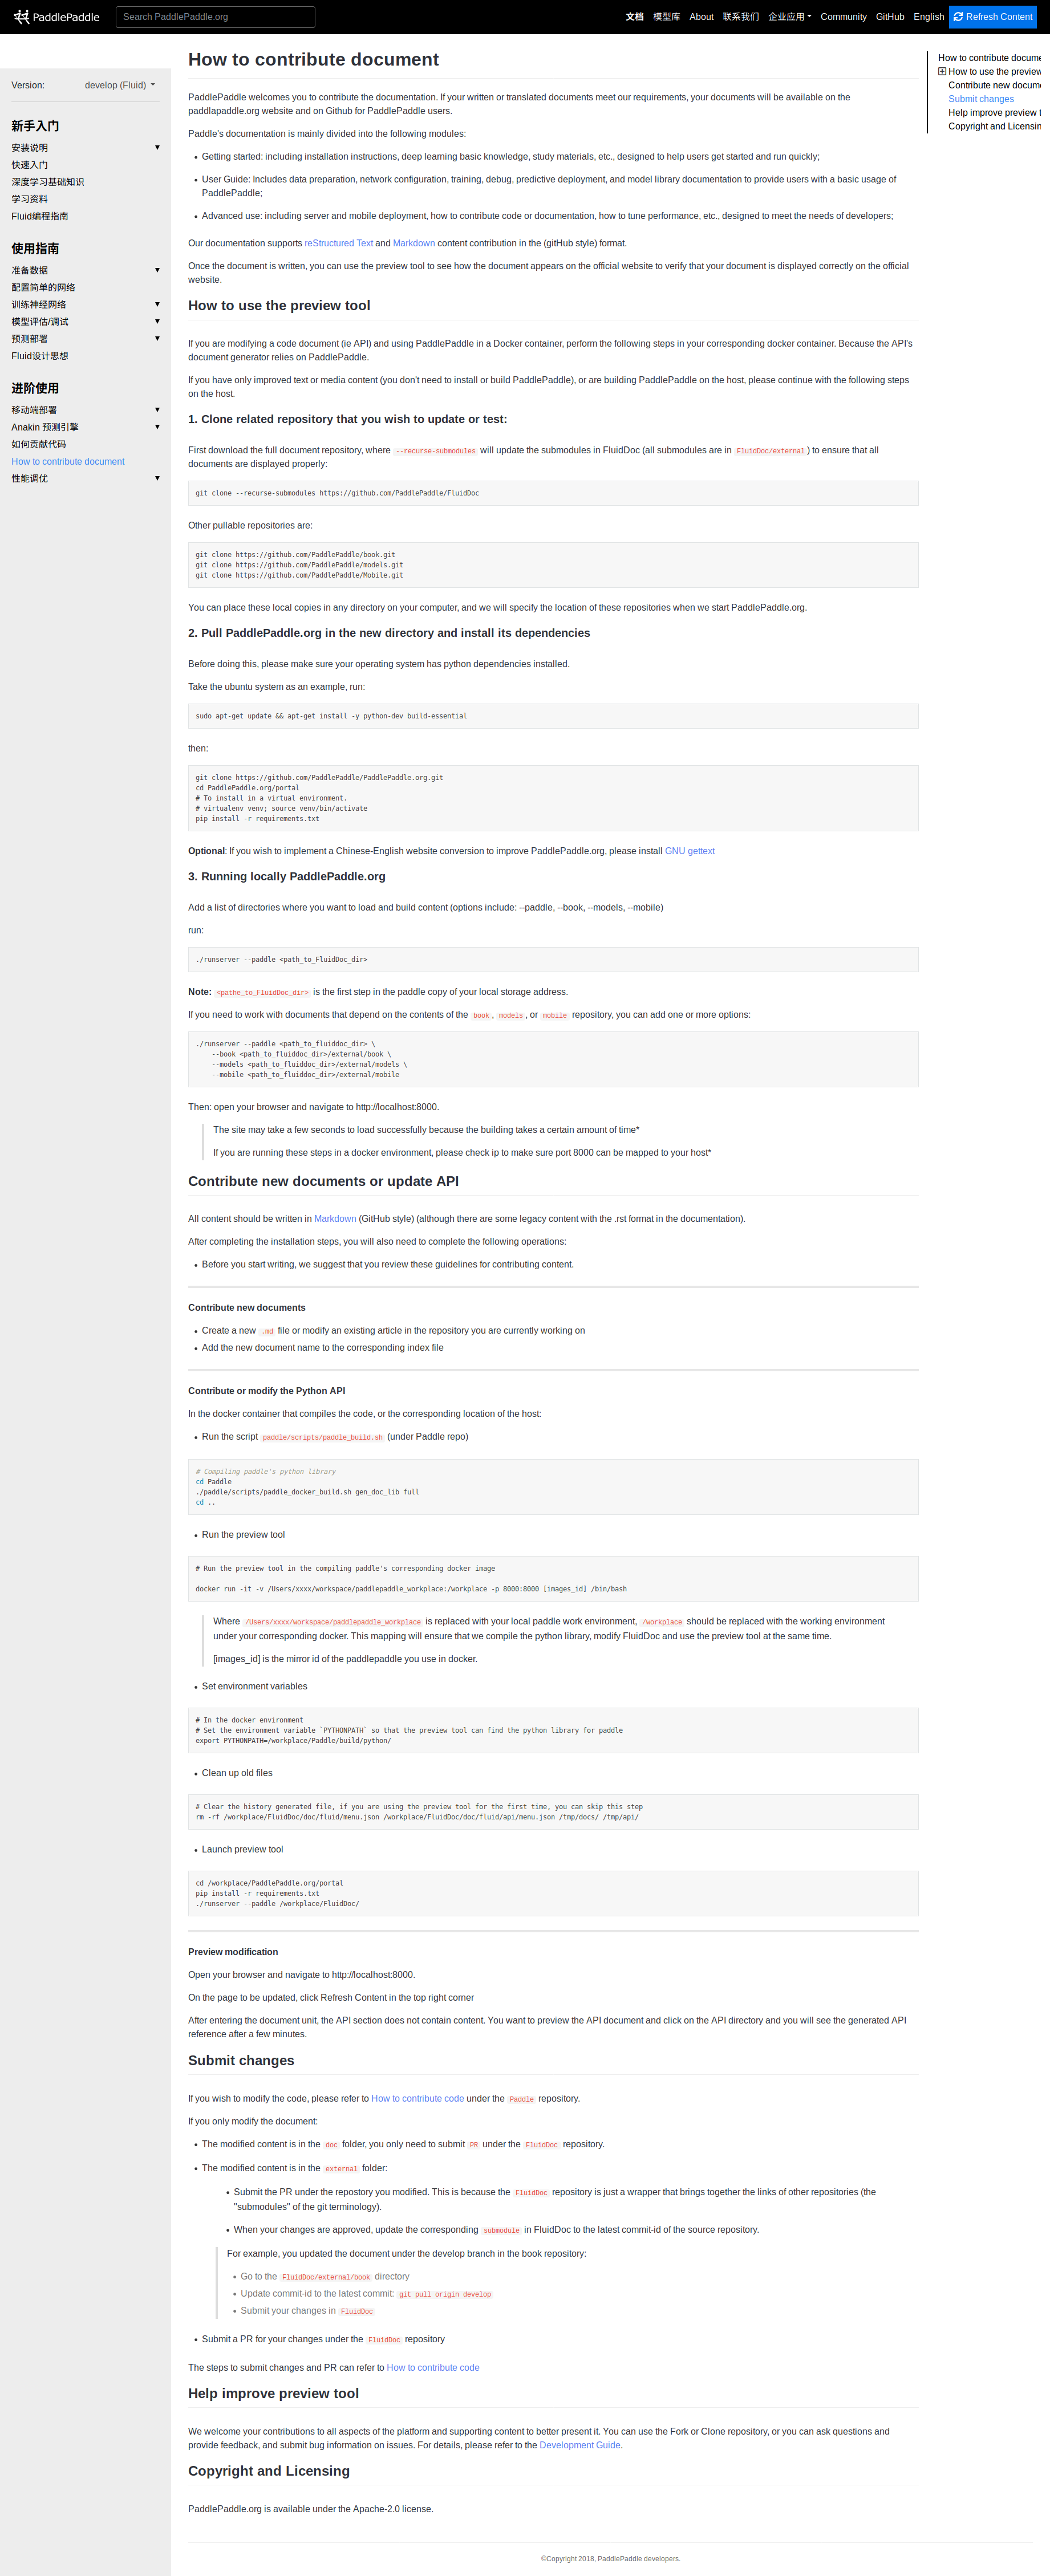Expand the plus icon beside 'How to use the preview'
This screenshot has width=1050, height=2576.
[942, 72]
